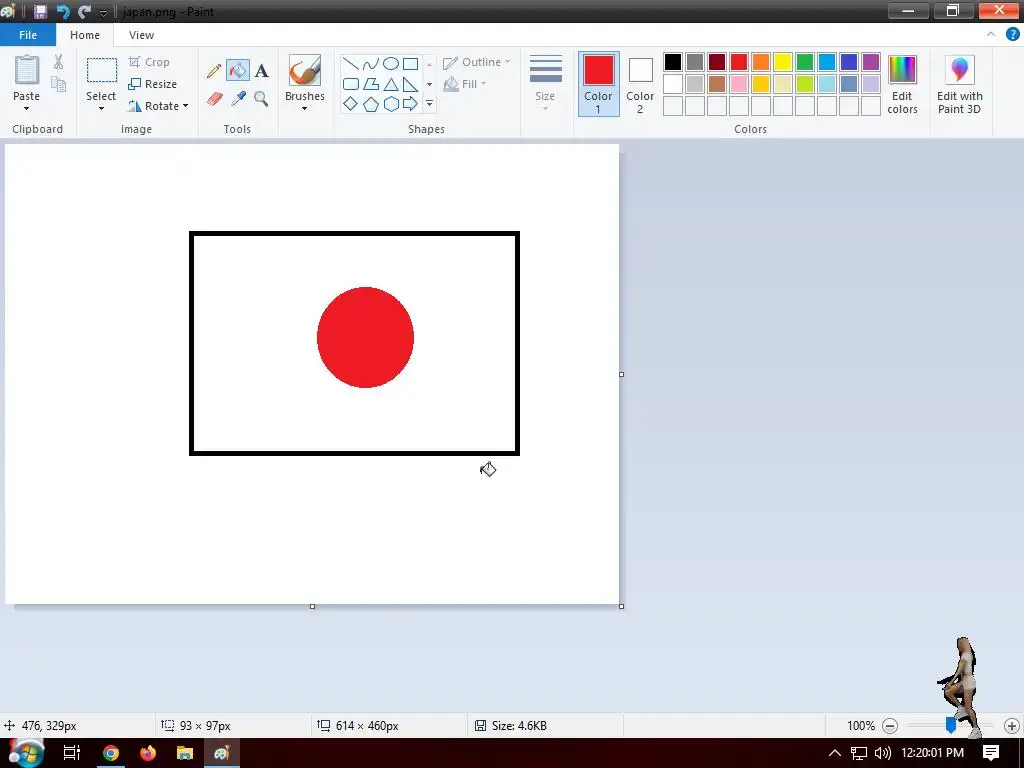Switch to the Home tab
Viewport: 1024px width, 768px height.
tap(85, 35)
